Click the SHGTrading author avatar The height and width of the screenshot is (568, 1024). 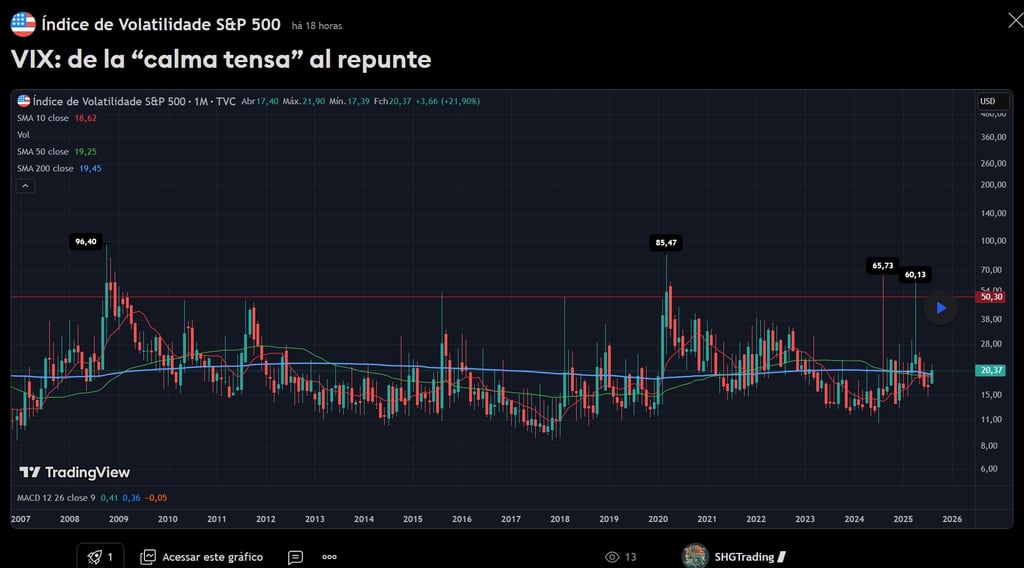coord(695,556)
